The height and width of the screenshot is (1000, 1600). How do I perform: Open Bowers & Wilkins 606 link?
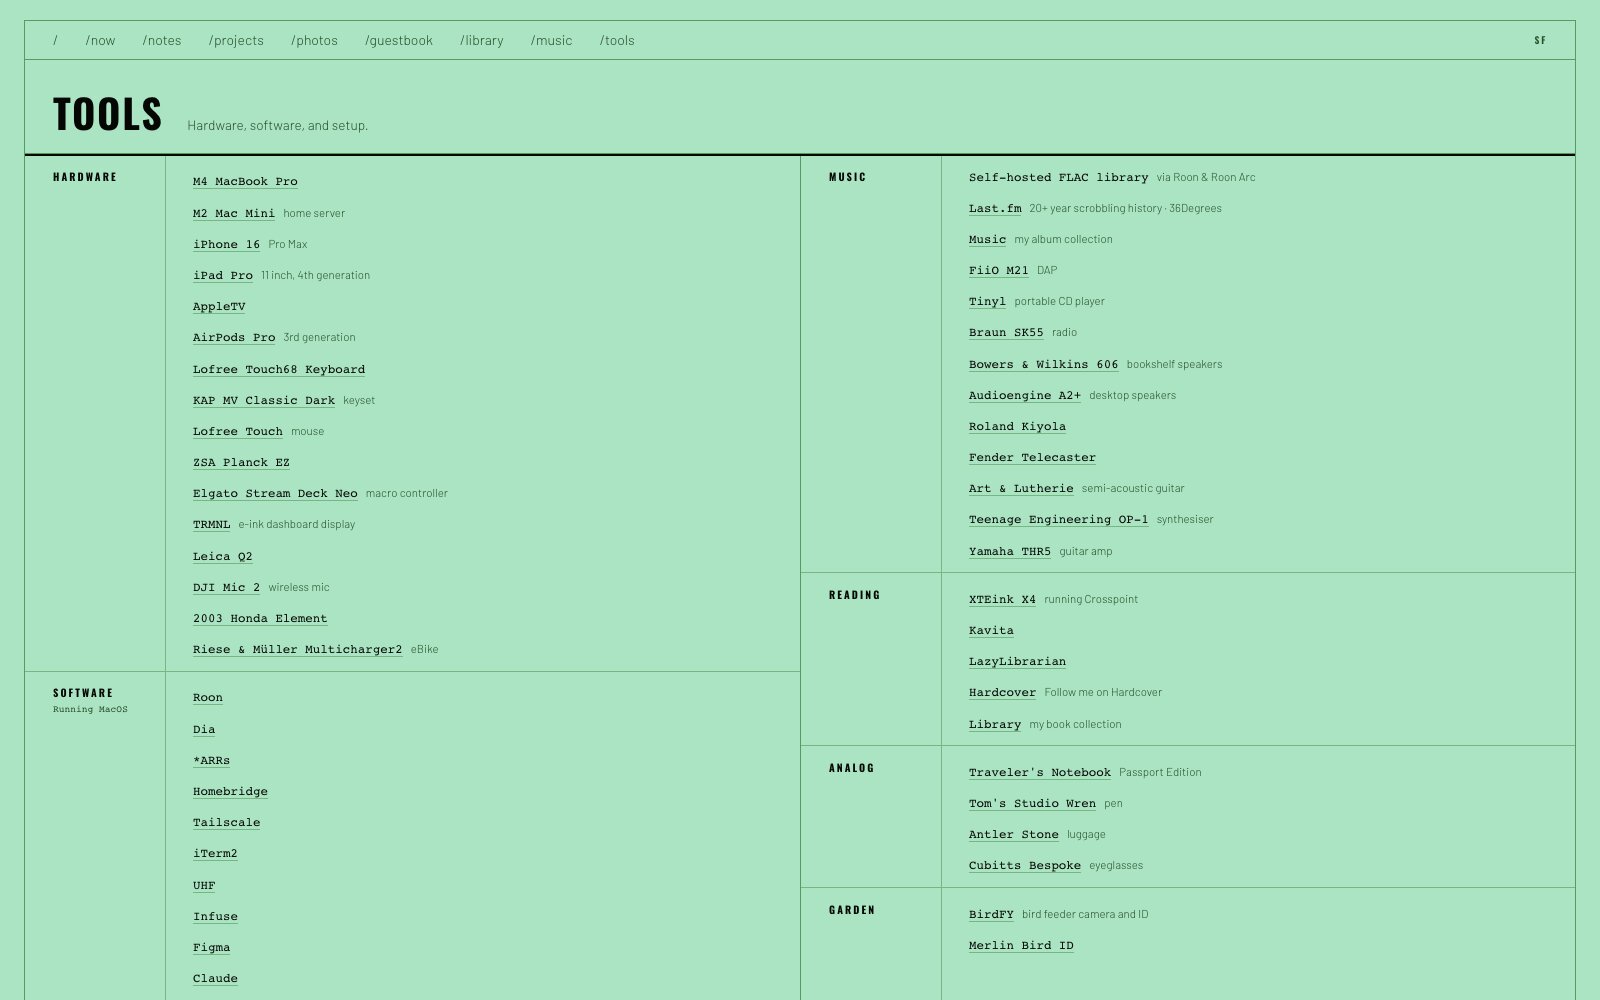point(1043,364)
